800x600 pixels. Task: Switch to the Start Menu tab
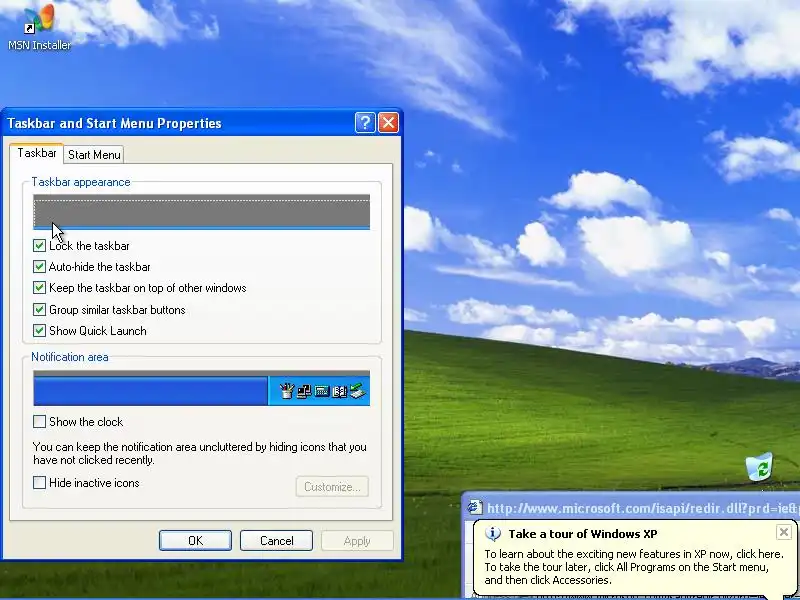94,155
